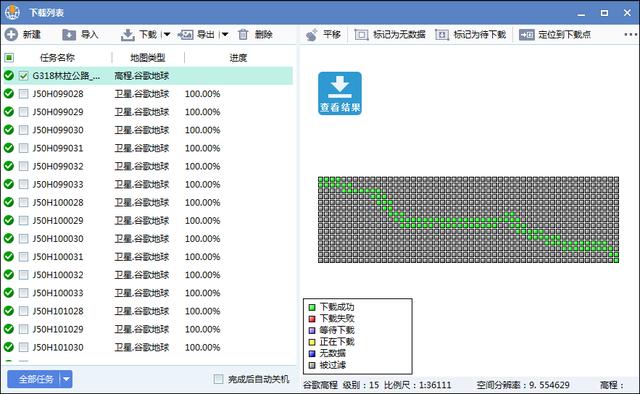Open the 全部任务 dropdown arrow
The height and width of the screenshot is (394, 640).
pos(67,379)
